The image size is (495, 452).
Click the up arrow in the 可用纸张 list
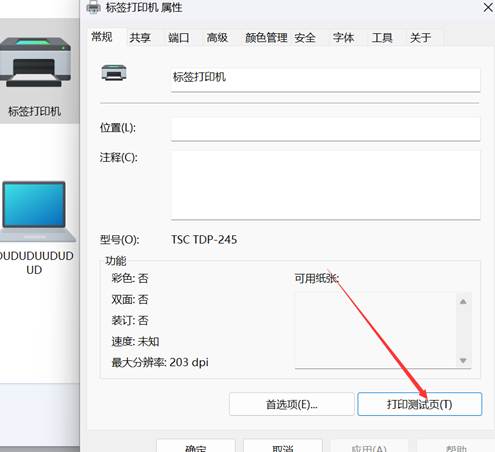click(x=463, y=302)
